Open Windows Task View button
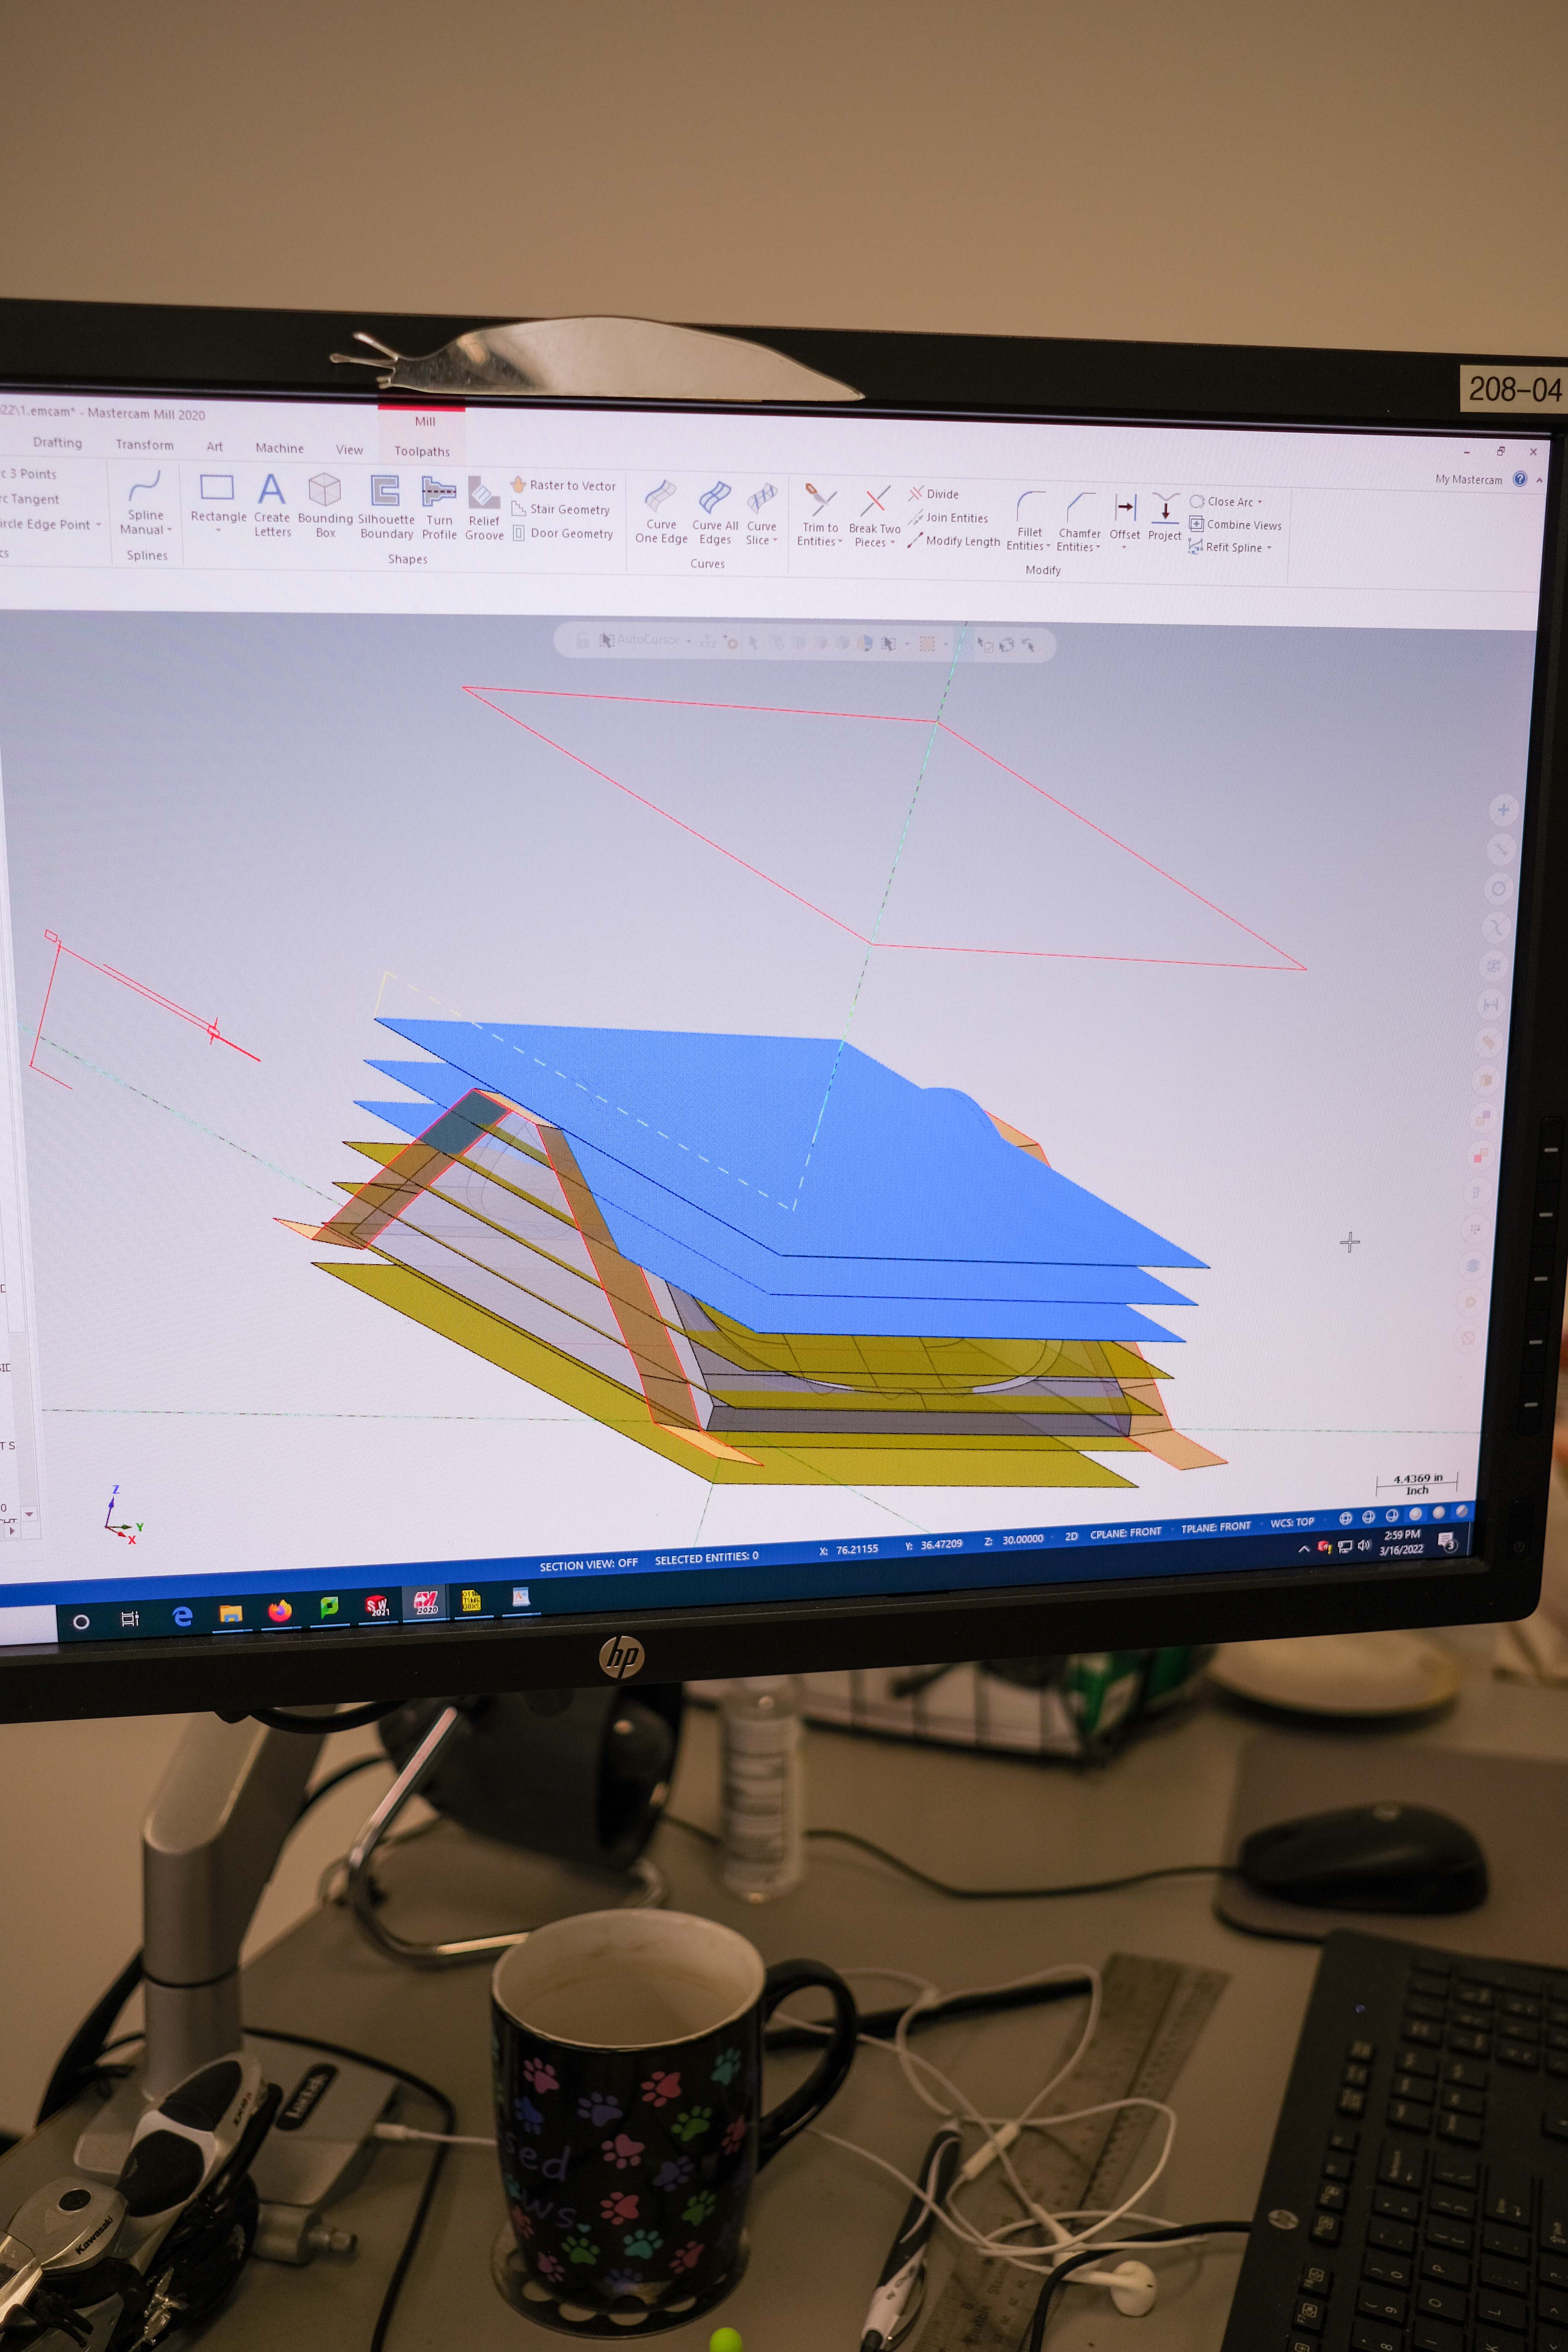Screen dimensions: 1568x2352 [130, 1618]
